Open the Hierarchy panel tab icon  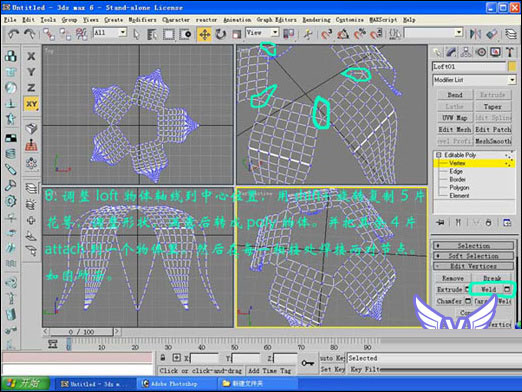tap(466, 52)
